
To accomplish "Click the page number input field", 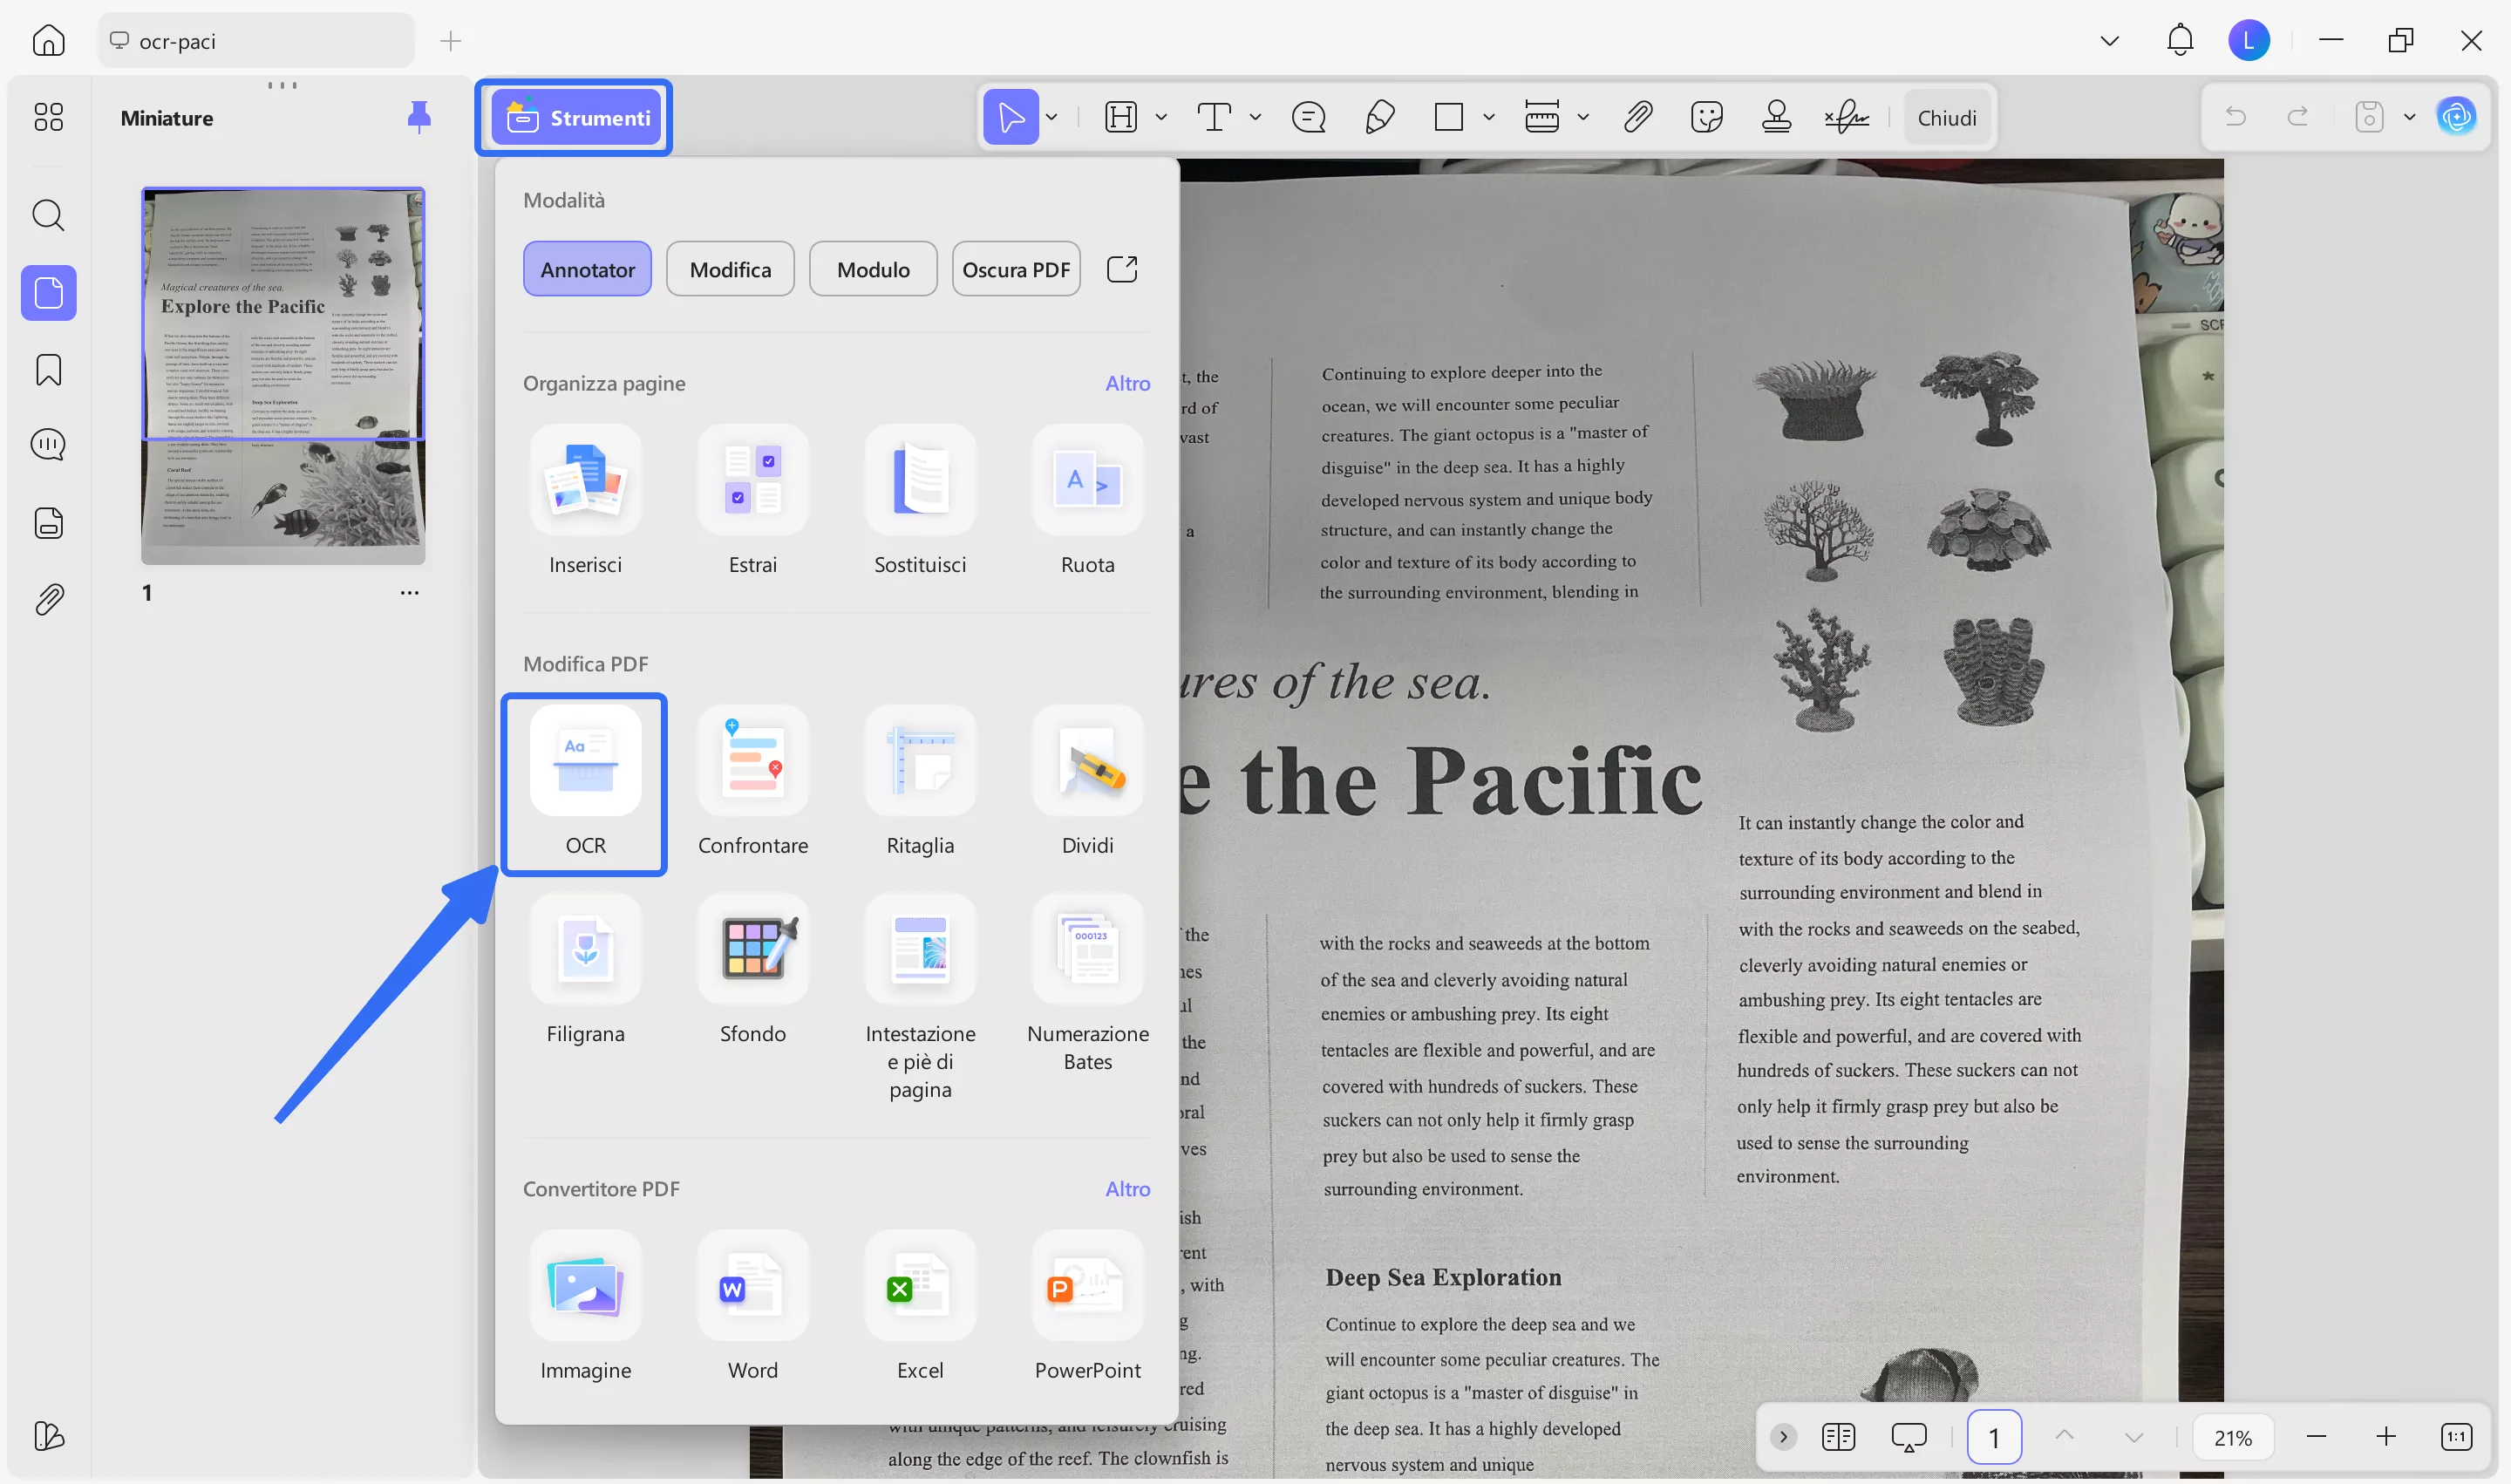I will click(x=1993, y=1437).
